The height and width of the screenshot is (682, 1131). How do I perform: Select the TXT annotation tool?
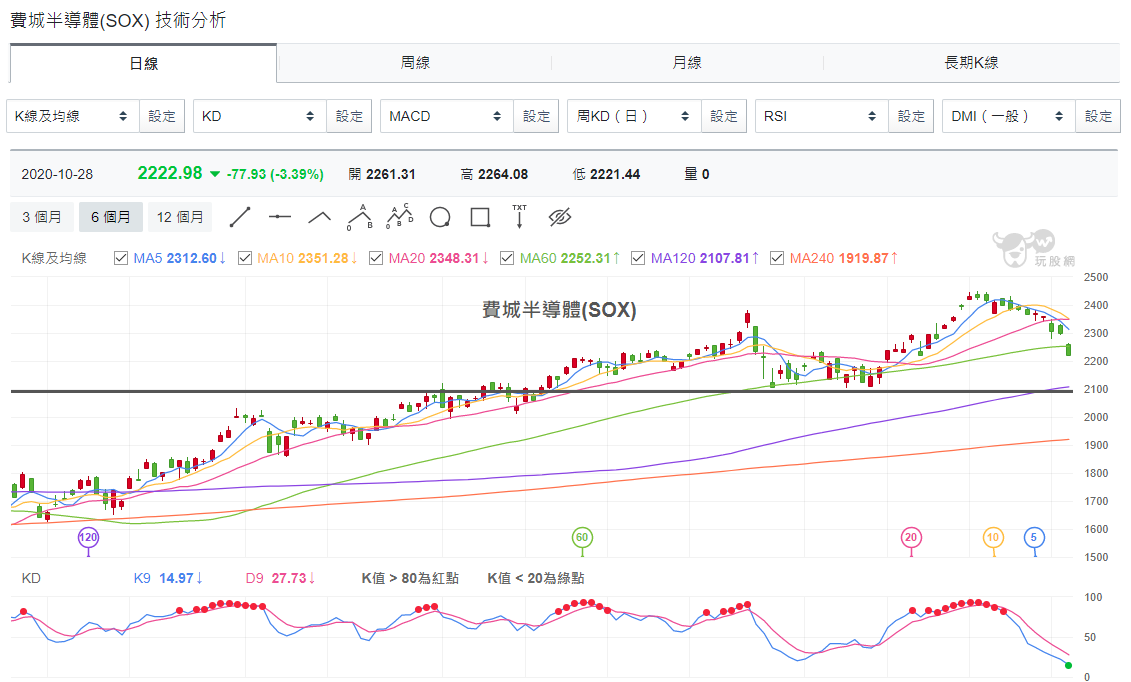(519, 217)
